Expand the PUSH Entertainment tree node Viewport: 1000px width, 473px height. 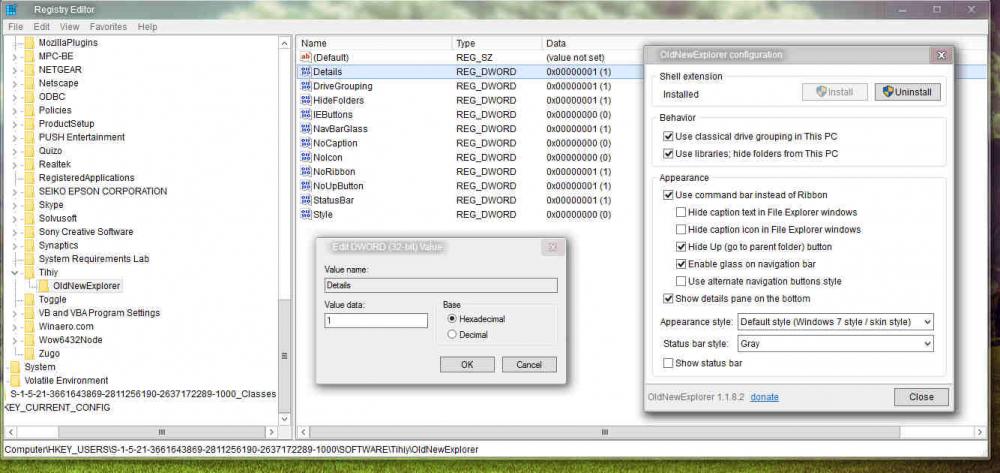click(x=14, y=137)
